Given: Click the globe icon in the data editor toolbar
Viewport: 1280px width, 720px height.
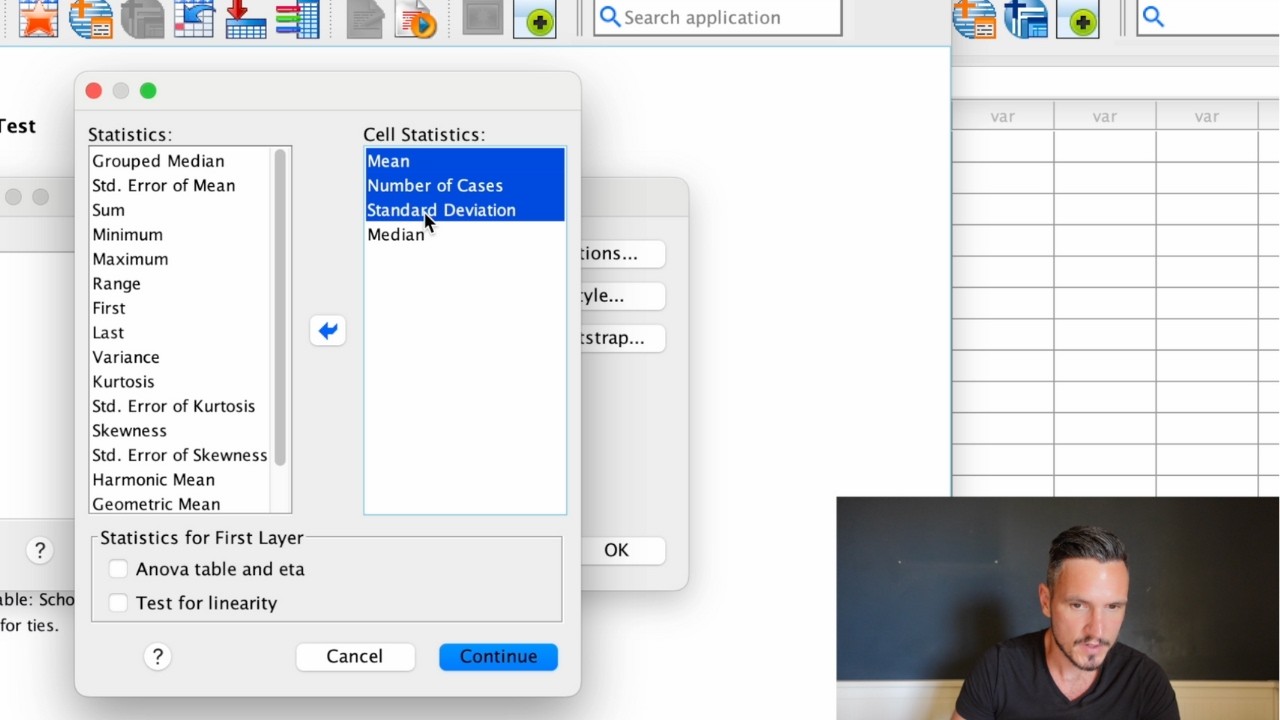Looking at the screenshot, I should (973, 18).
